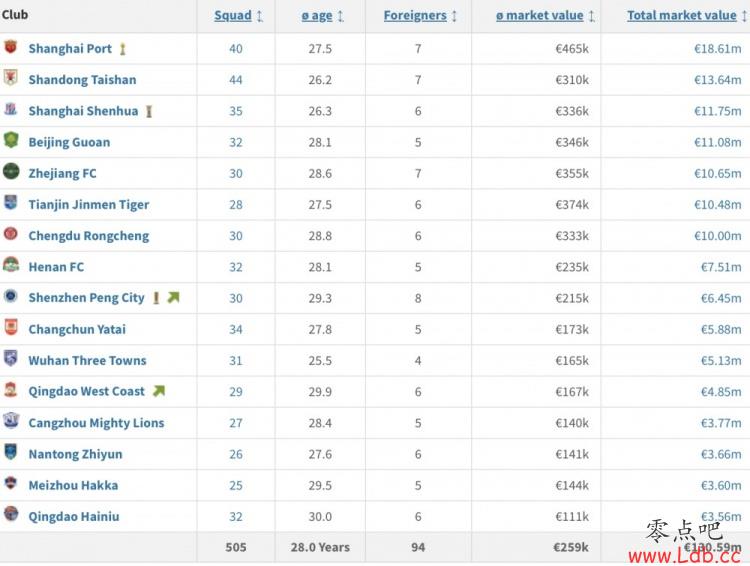This screenshot has height=566, width=750.
Task: Click Shanghai Port total value €18.61m
Action: pos(717,49)
